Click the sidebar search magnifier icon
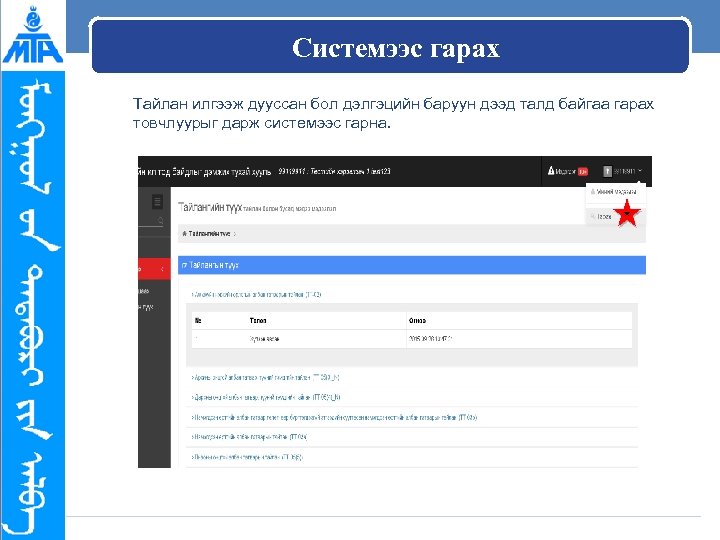Screen dimensions: 720x540 point(161,221)
